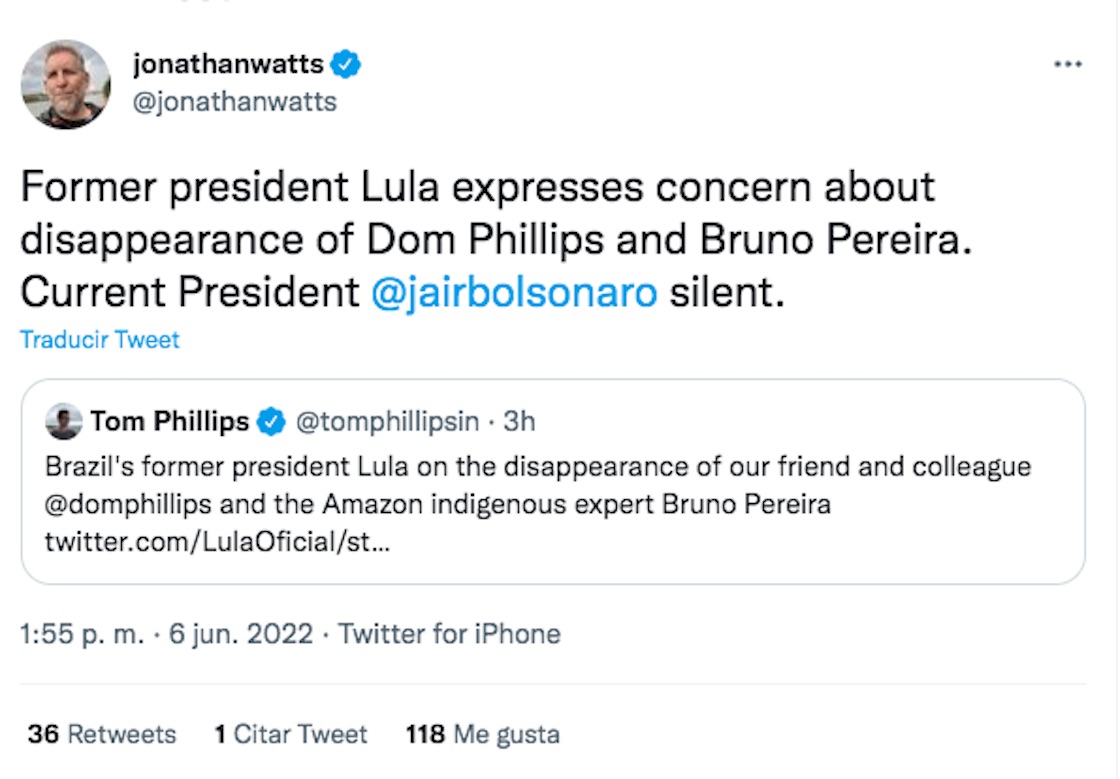Click the jonathanwatts verified badge
The image size is (1120, 779).
point(347,65)
